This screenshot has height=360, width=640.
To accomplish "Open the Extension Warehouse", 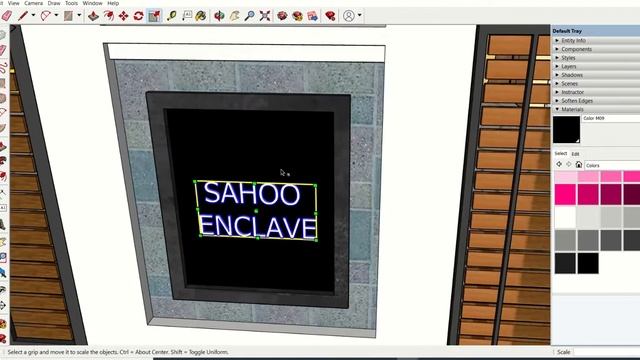I will tap(298, 16).
